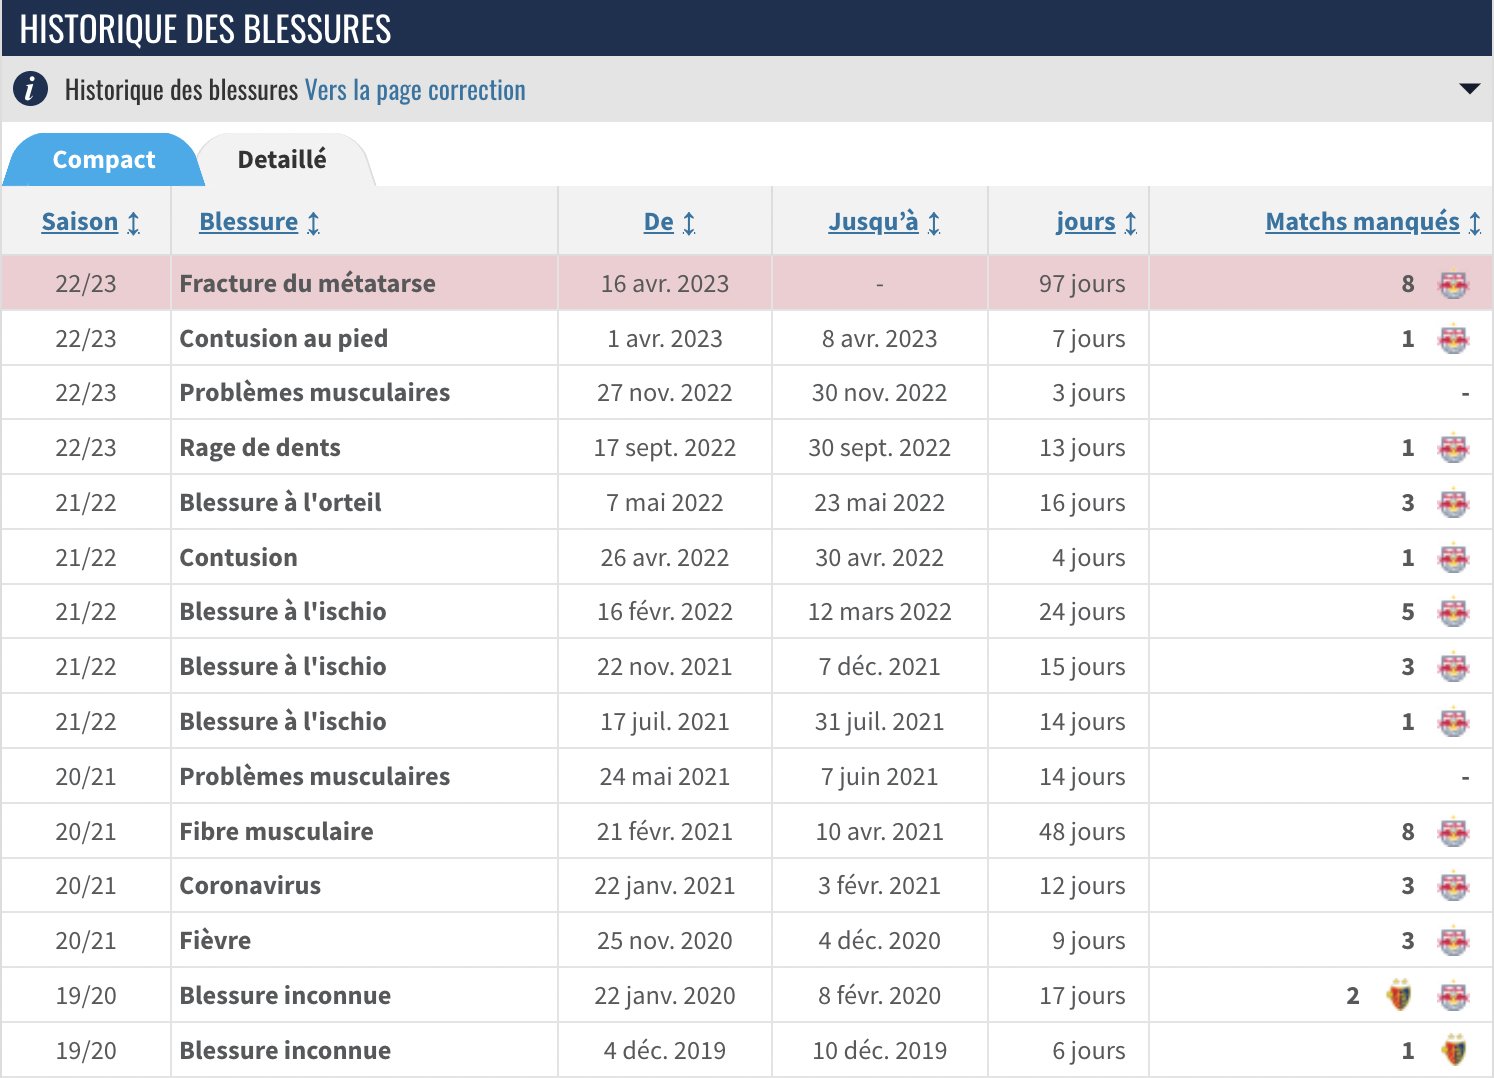Click club crest in Blessure à l'orteil row
Image resolution: width=1494 pixels, height=1078 pixels.
(x=1452, y=504)
